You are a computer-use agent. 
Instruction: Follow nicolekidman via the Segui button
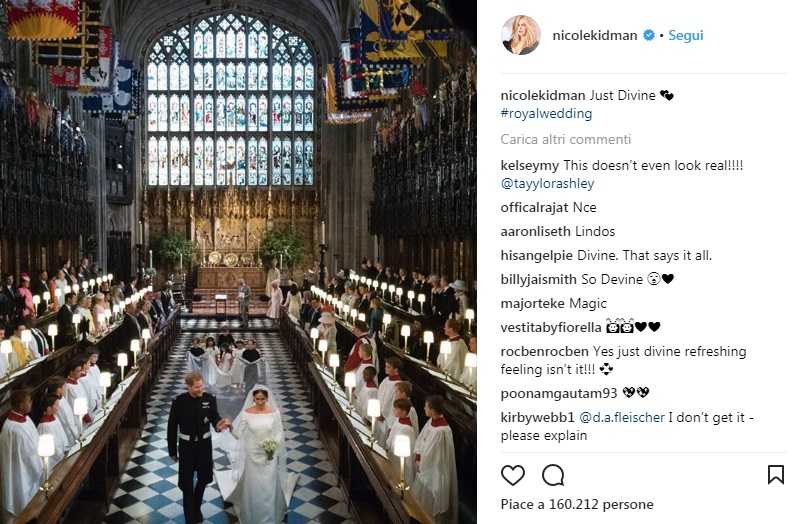(686, 35)
